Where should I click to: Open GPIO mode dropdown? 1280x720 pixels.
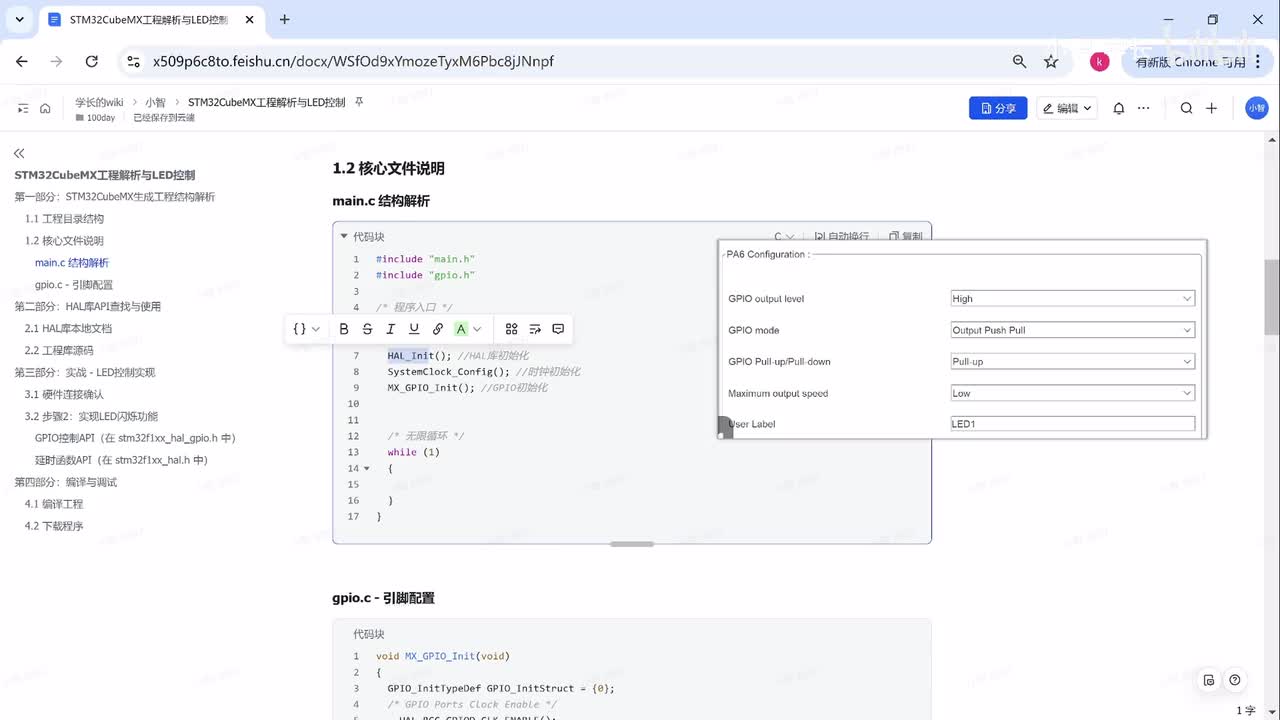coord(1073,330)
